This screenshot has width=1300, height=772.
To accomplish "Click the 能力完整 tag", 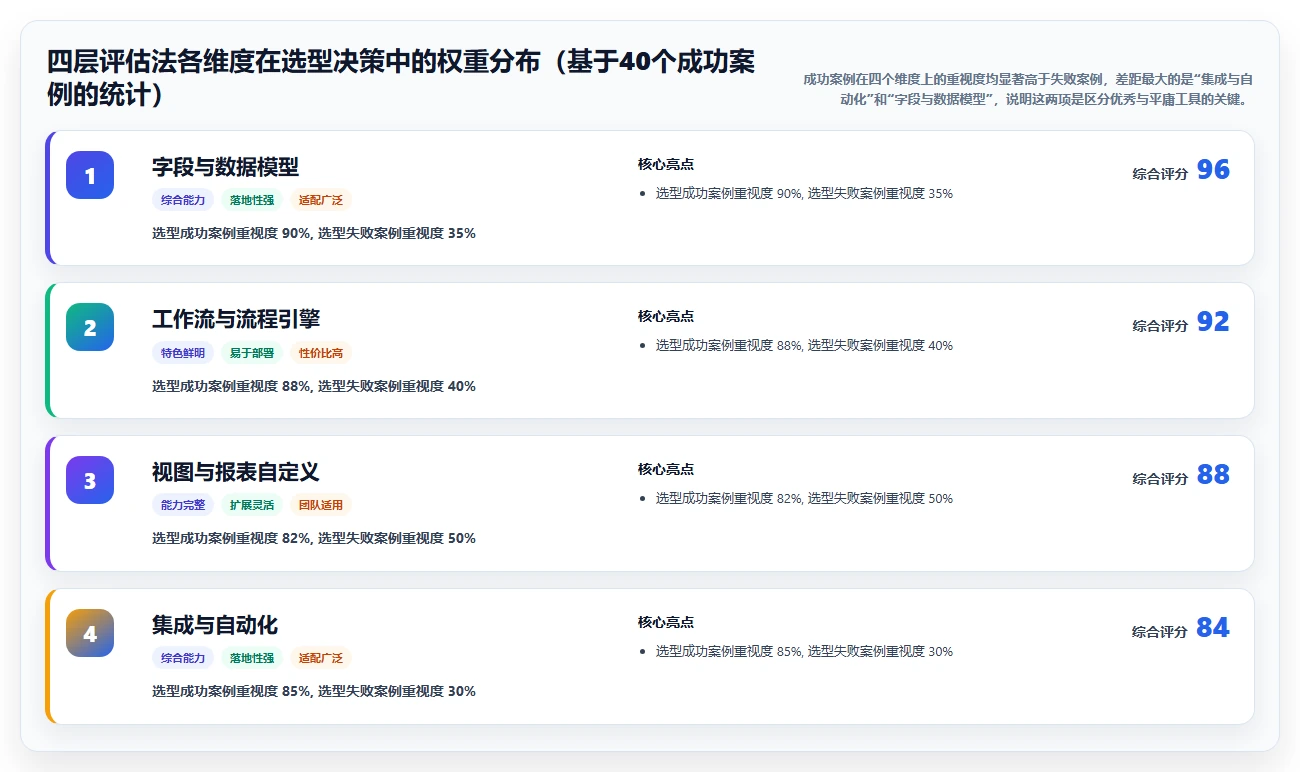I will (x=183, y=505).
